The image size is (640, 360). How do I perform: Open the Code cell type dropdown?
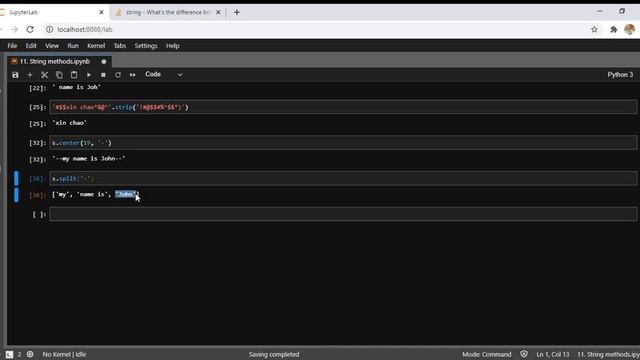click(163, 75)
